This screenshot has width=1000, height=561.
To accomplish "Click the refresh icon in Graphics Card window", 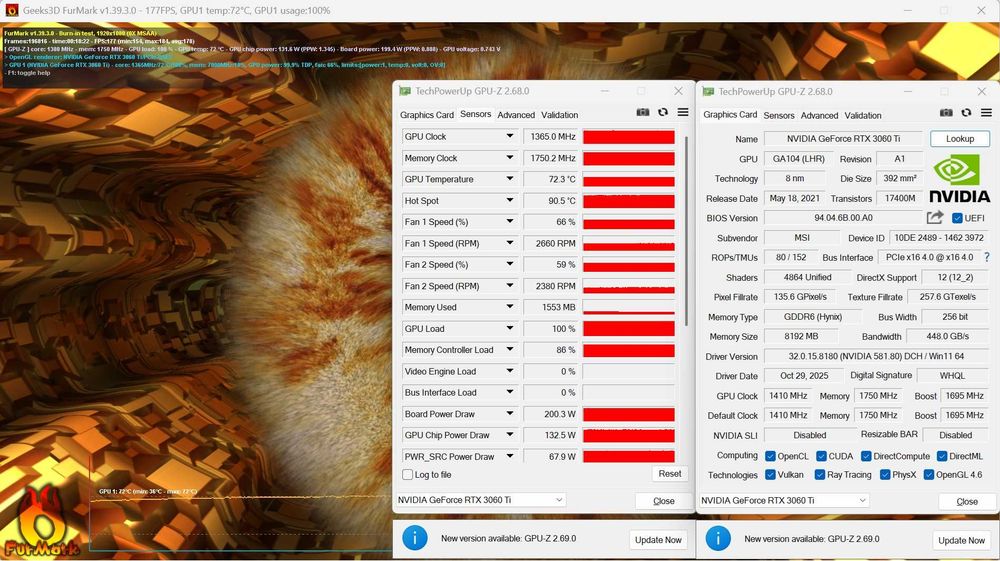I will [966, 113].
